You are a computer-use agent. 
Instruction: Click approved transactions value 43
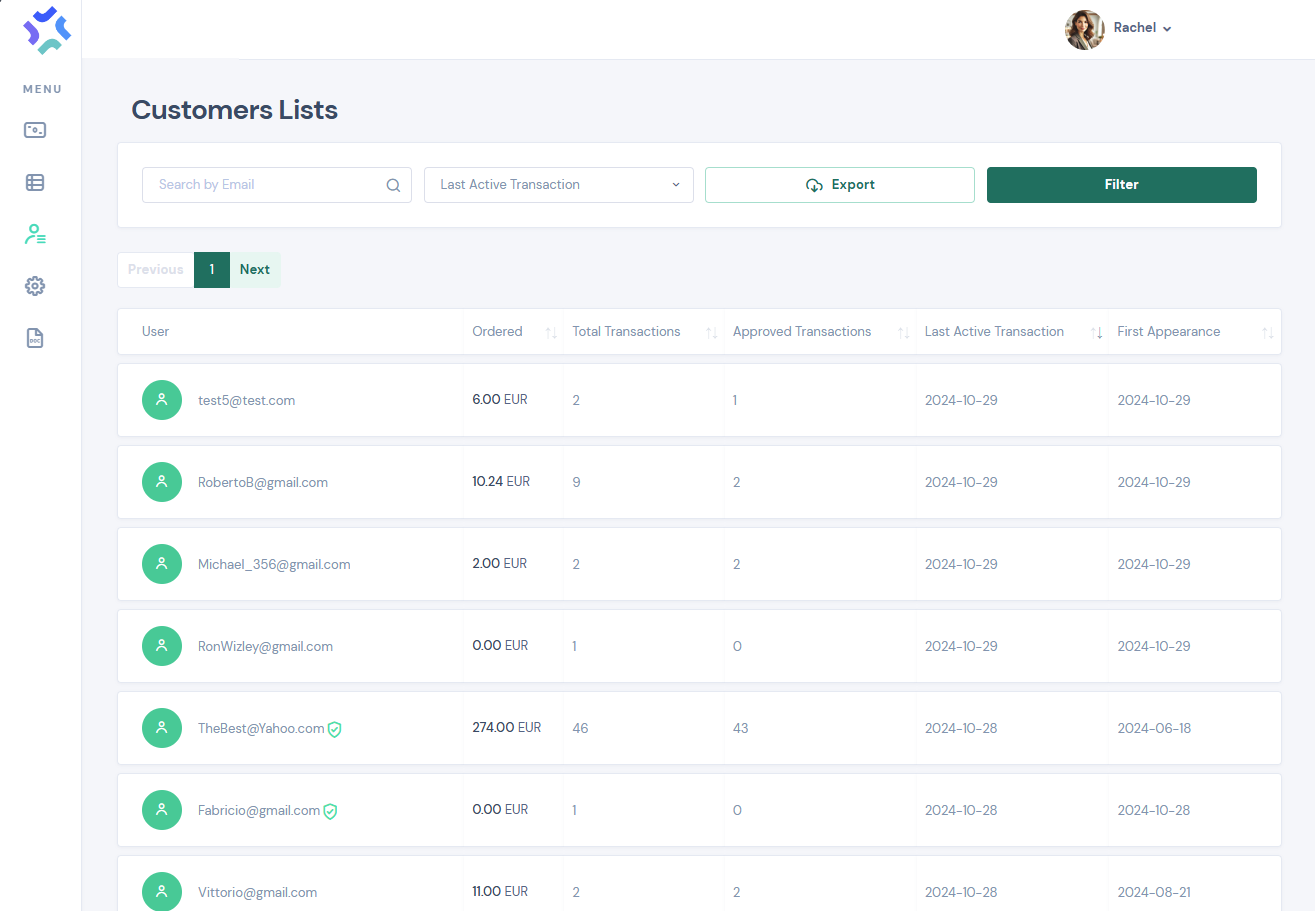(741, 728)
